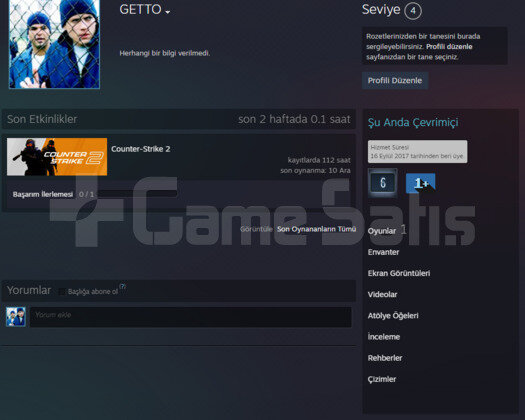Viewport: 525px width, 420px height.
Task: Click the small avatar beside comment box
Action: (x=16, y=317)
